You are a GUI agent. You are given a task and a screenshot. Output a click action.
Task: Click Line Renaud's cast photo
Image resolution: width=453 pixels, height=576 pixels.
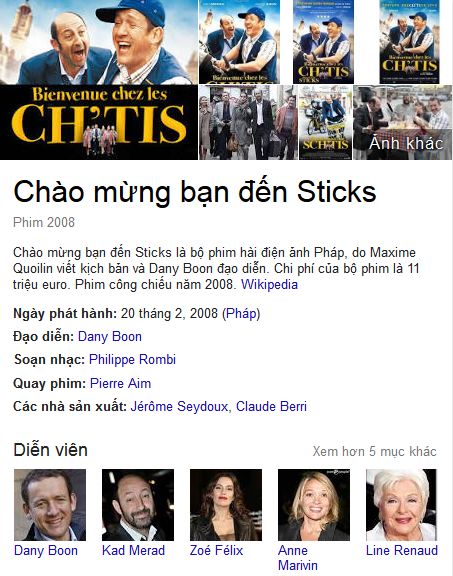pyautogui.click(x=402, y=505)
